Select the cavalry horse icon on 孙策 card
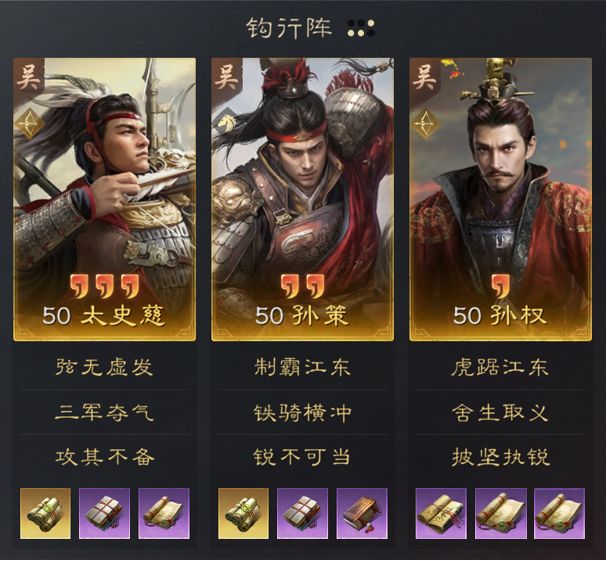This screenshot has height=561, width=607. 227,123
